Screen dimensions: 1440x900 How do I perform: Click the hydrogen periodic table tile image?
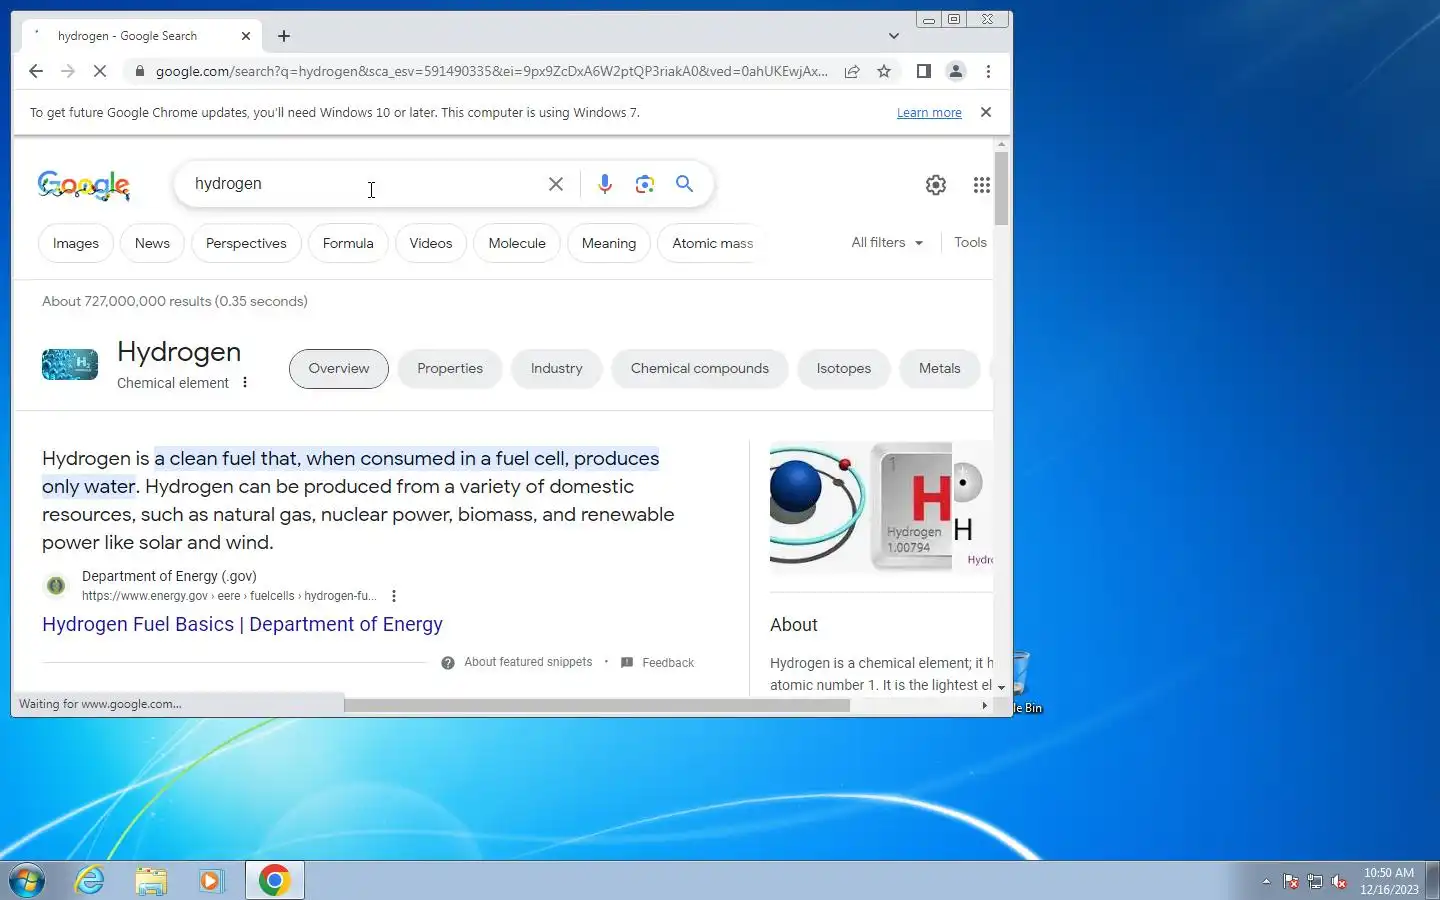click(x=911, y=507)
